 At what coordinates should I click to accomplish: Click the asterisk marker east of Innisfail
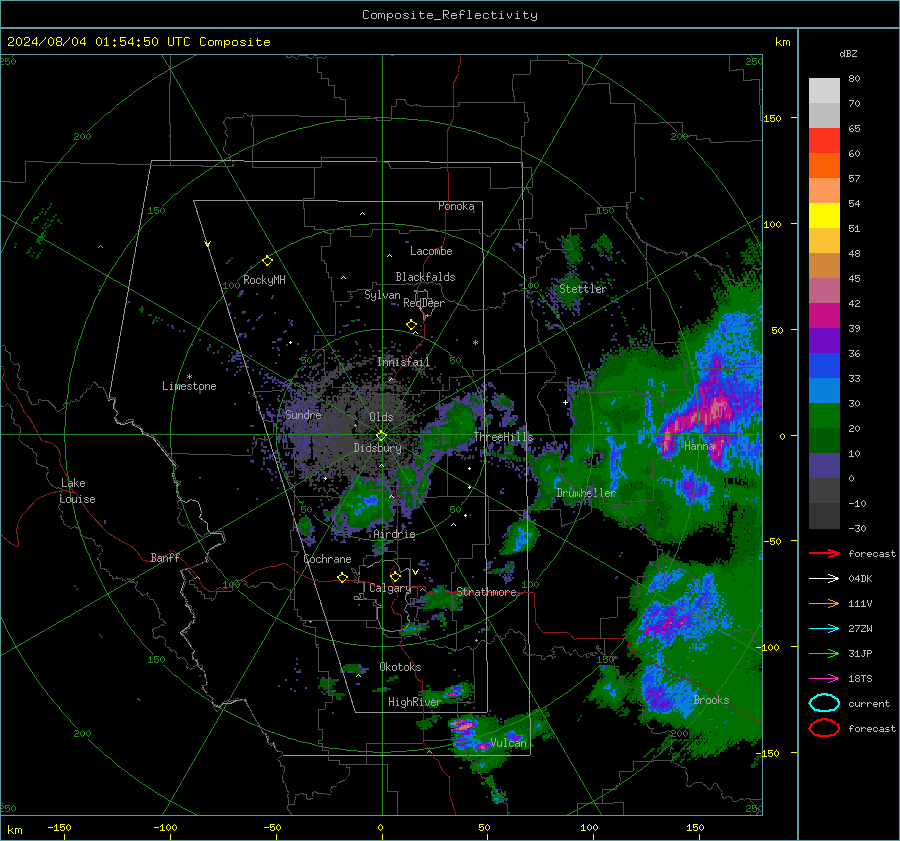click(x=475, y=343)
